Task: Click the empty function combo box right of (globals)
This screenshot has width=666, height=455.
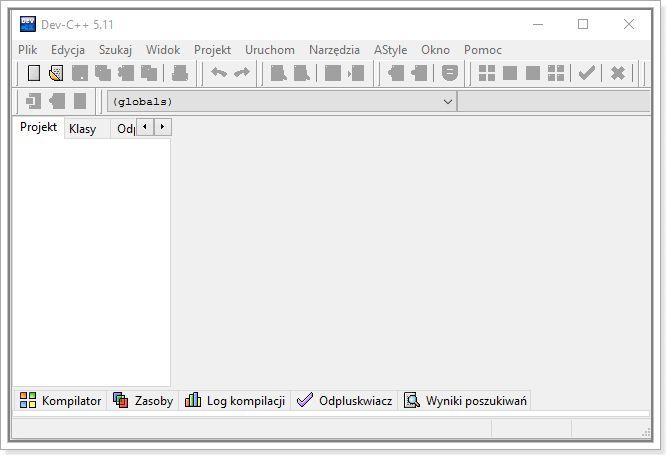Action: pos(554,102)
